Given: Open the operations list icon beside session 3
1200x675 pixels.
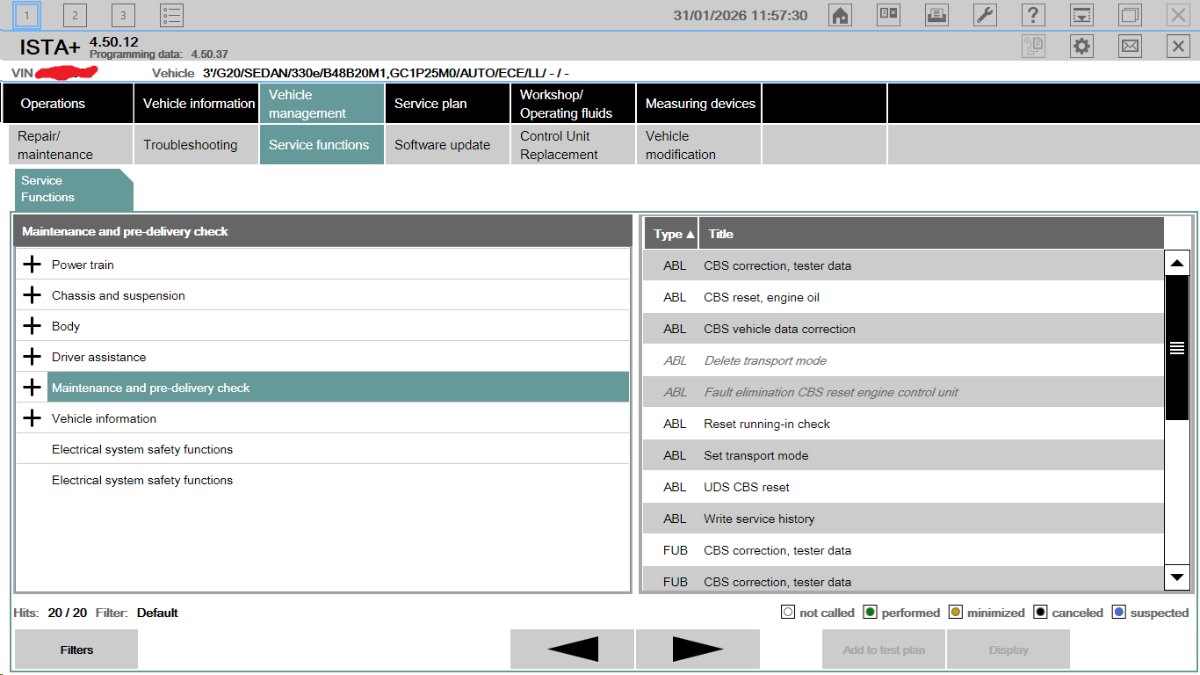Looking at the screenshot, I should pyautogui.click(x=172, y=15).
